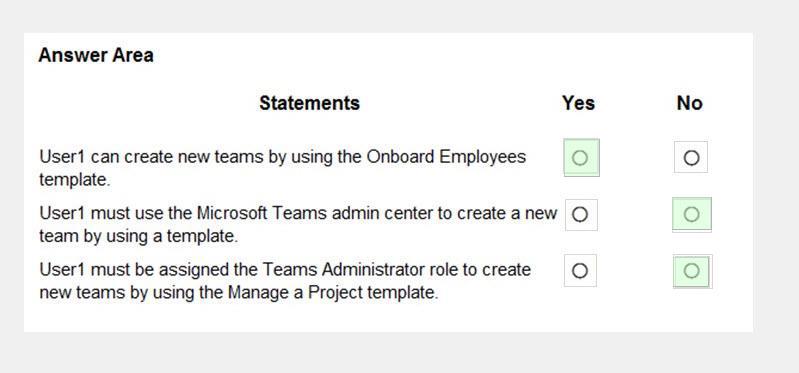Choose Yes for the Teams admin center statement
This screenshot has height=373, width=799.
tap(580, 215)
